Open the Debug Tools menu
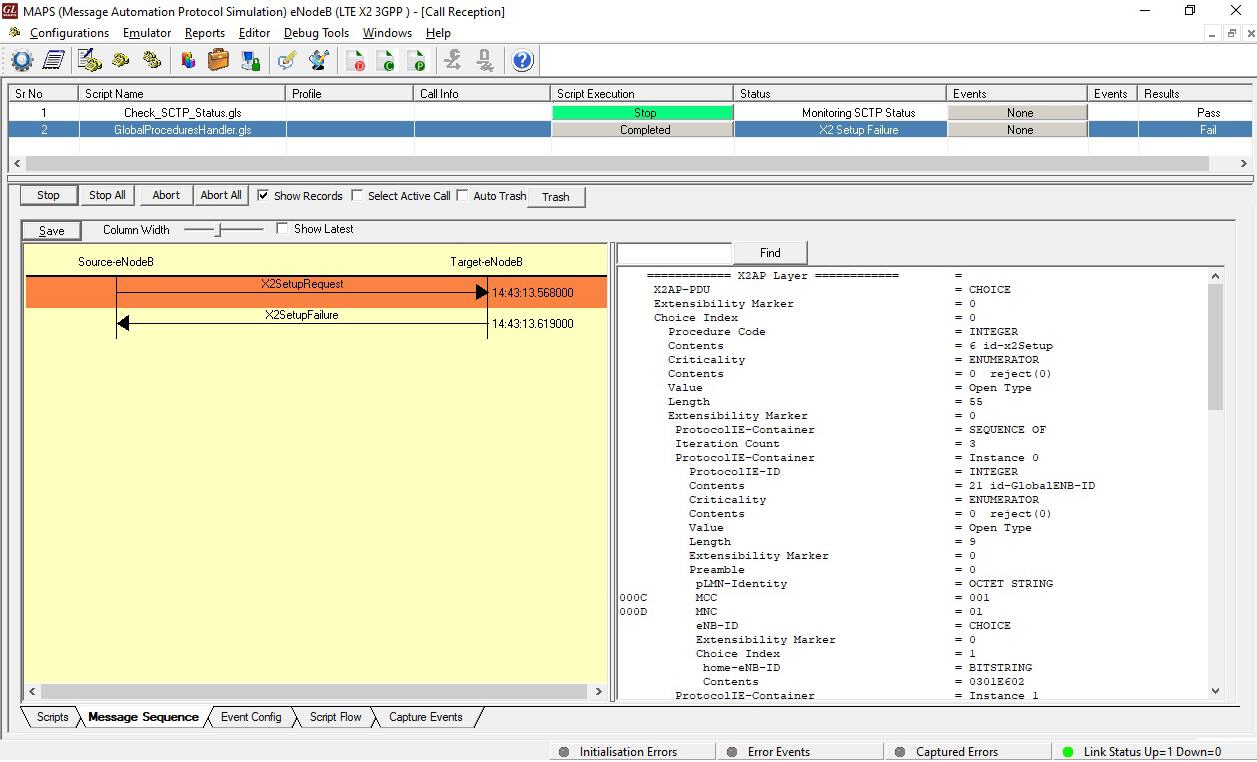This screenshot has height=762, width=1257. click(316, 33)
